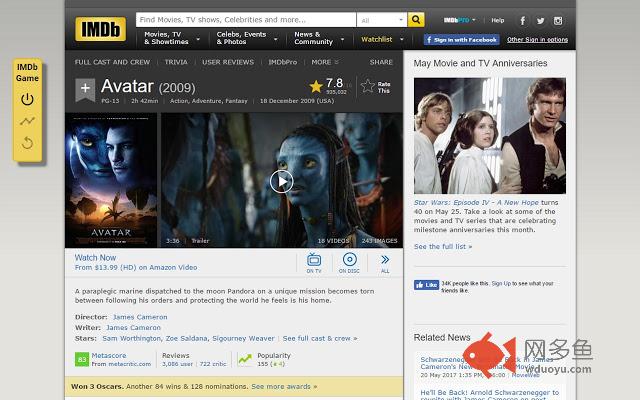Click in the Find Movies search field

click(246, 20)
